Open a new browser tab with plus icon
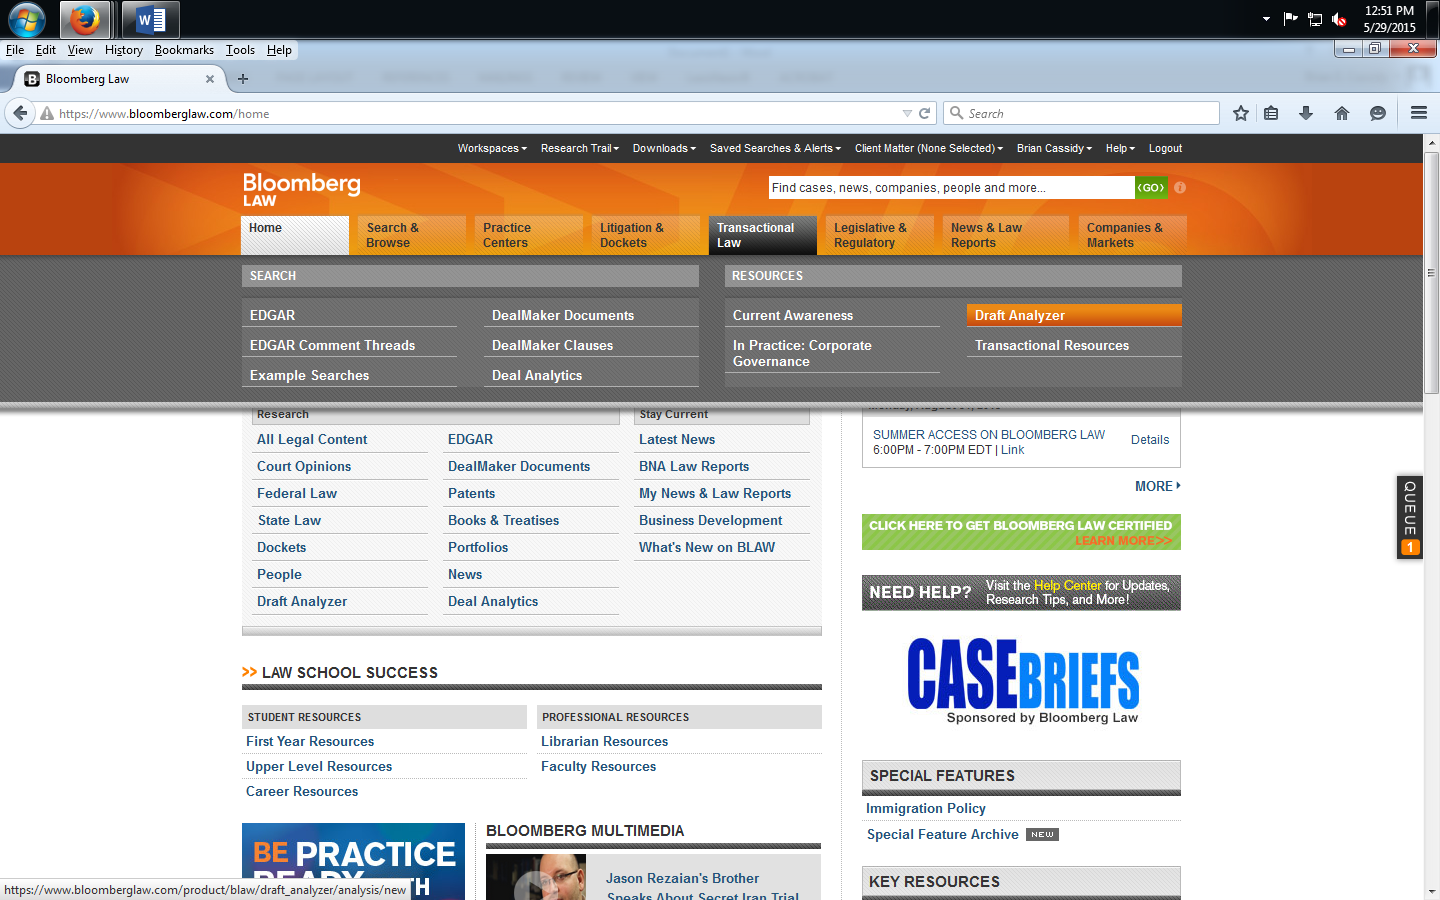 click(x=242, y=78)
